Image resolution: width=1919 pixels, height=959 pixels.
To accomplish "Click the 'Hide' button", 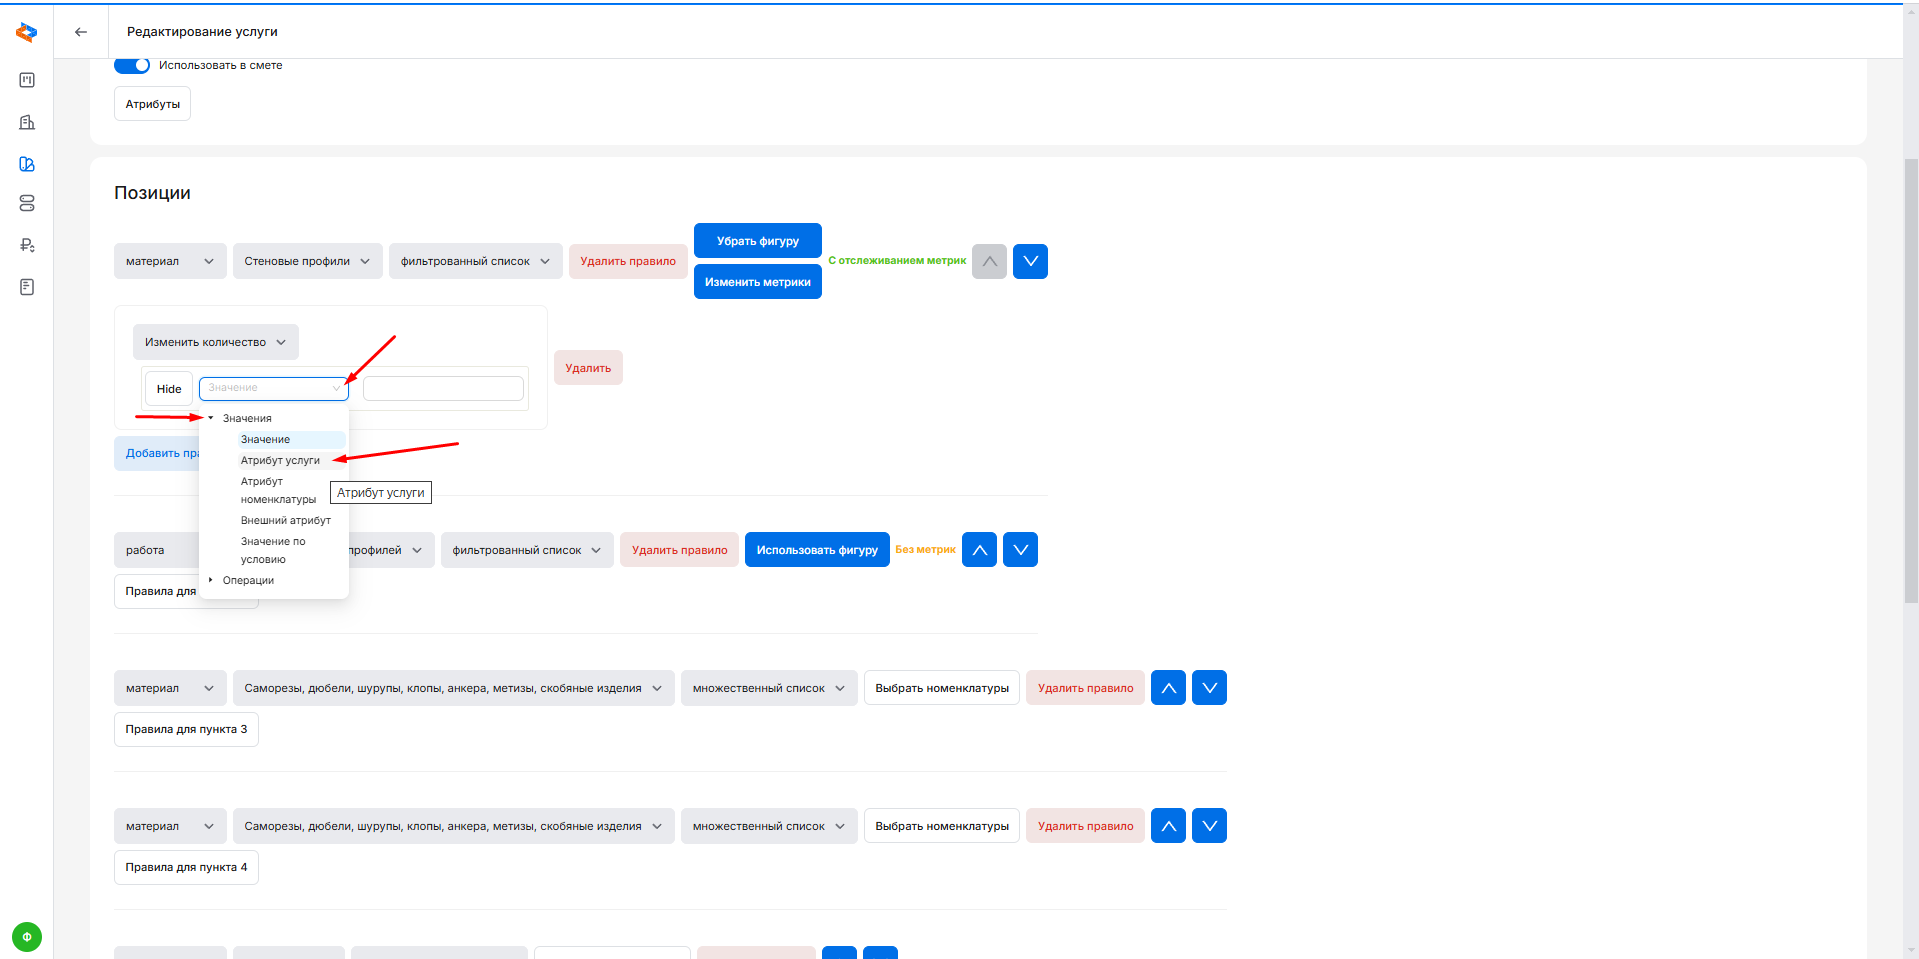I will pyautogui.click(x=169, y=389).
